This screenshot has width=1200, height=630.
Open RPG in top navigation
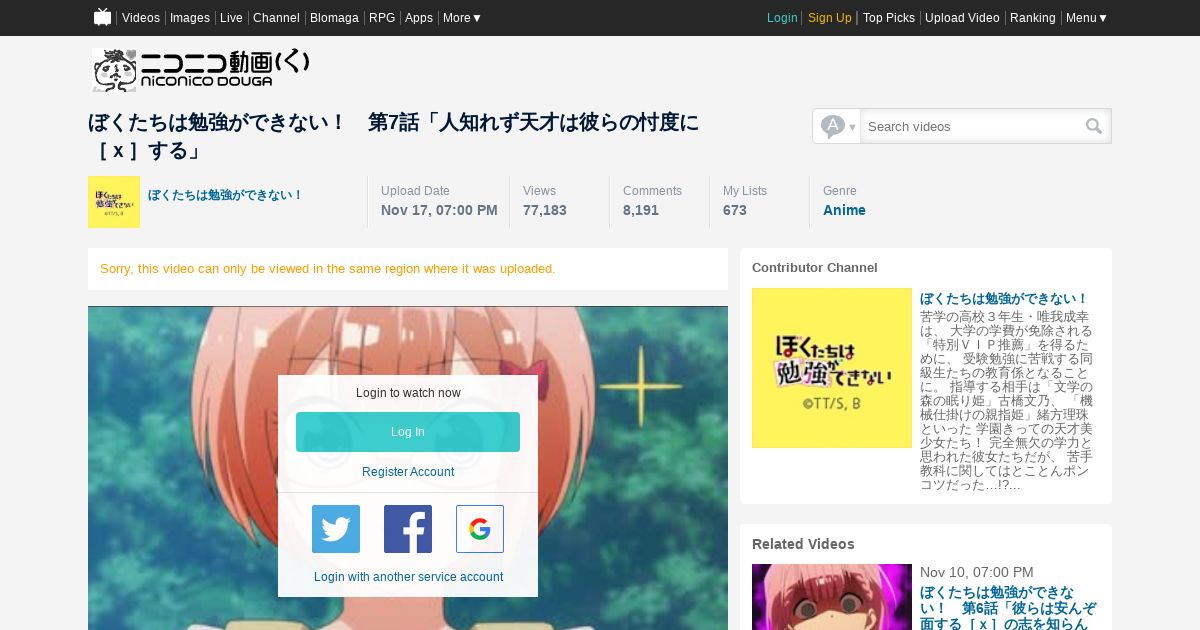(x=382, y=18)
